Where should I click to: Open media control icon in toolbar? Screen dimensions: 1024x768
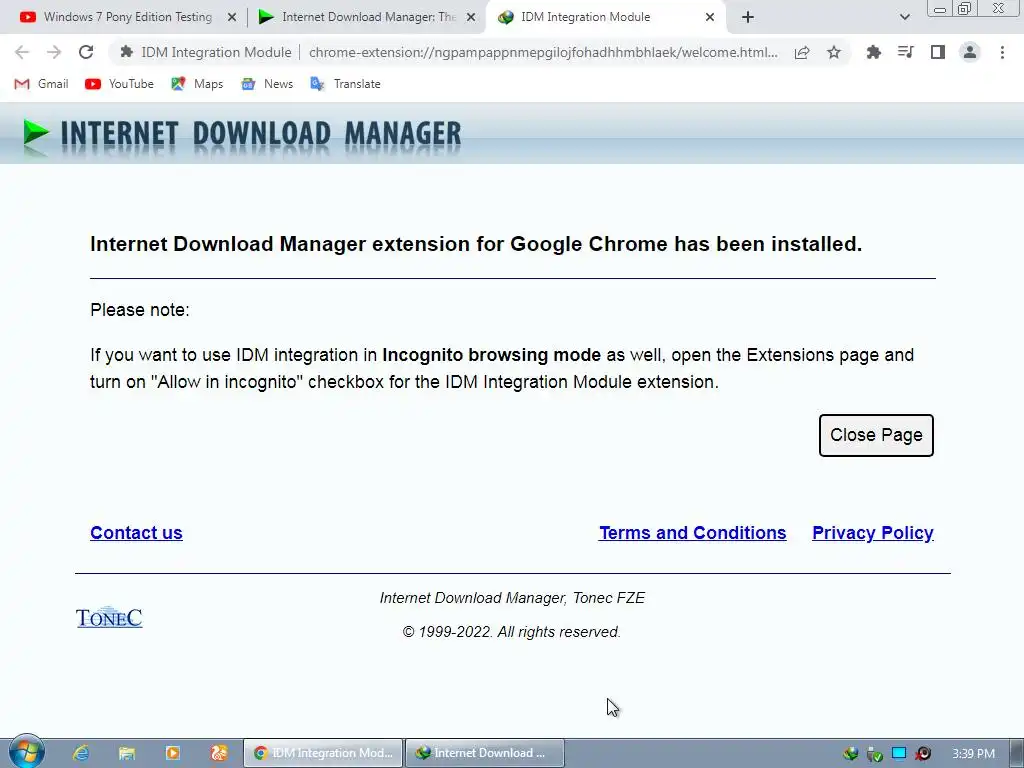[x=906, y=52]
